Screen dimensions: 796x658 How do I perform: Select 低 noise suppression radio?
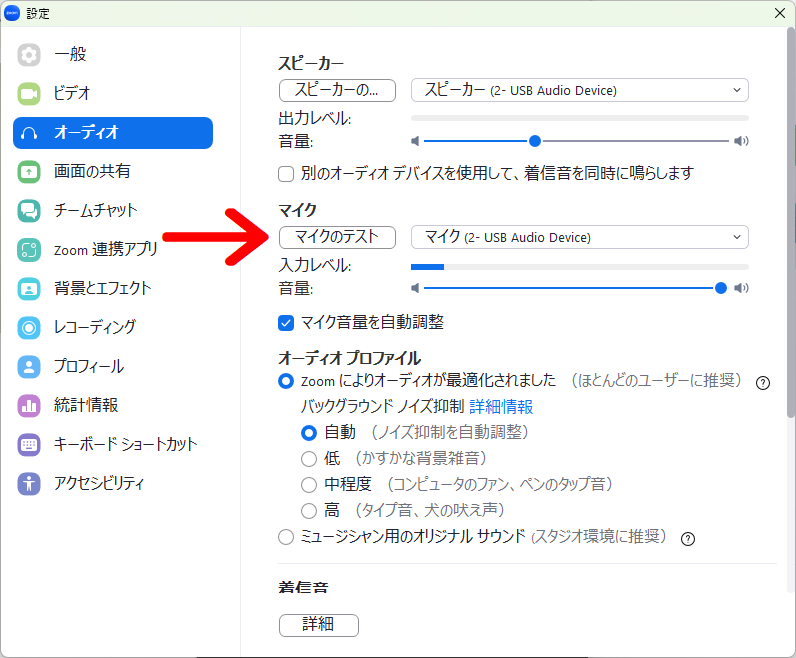309,459
